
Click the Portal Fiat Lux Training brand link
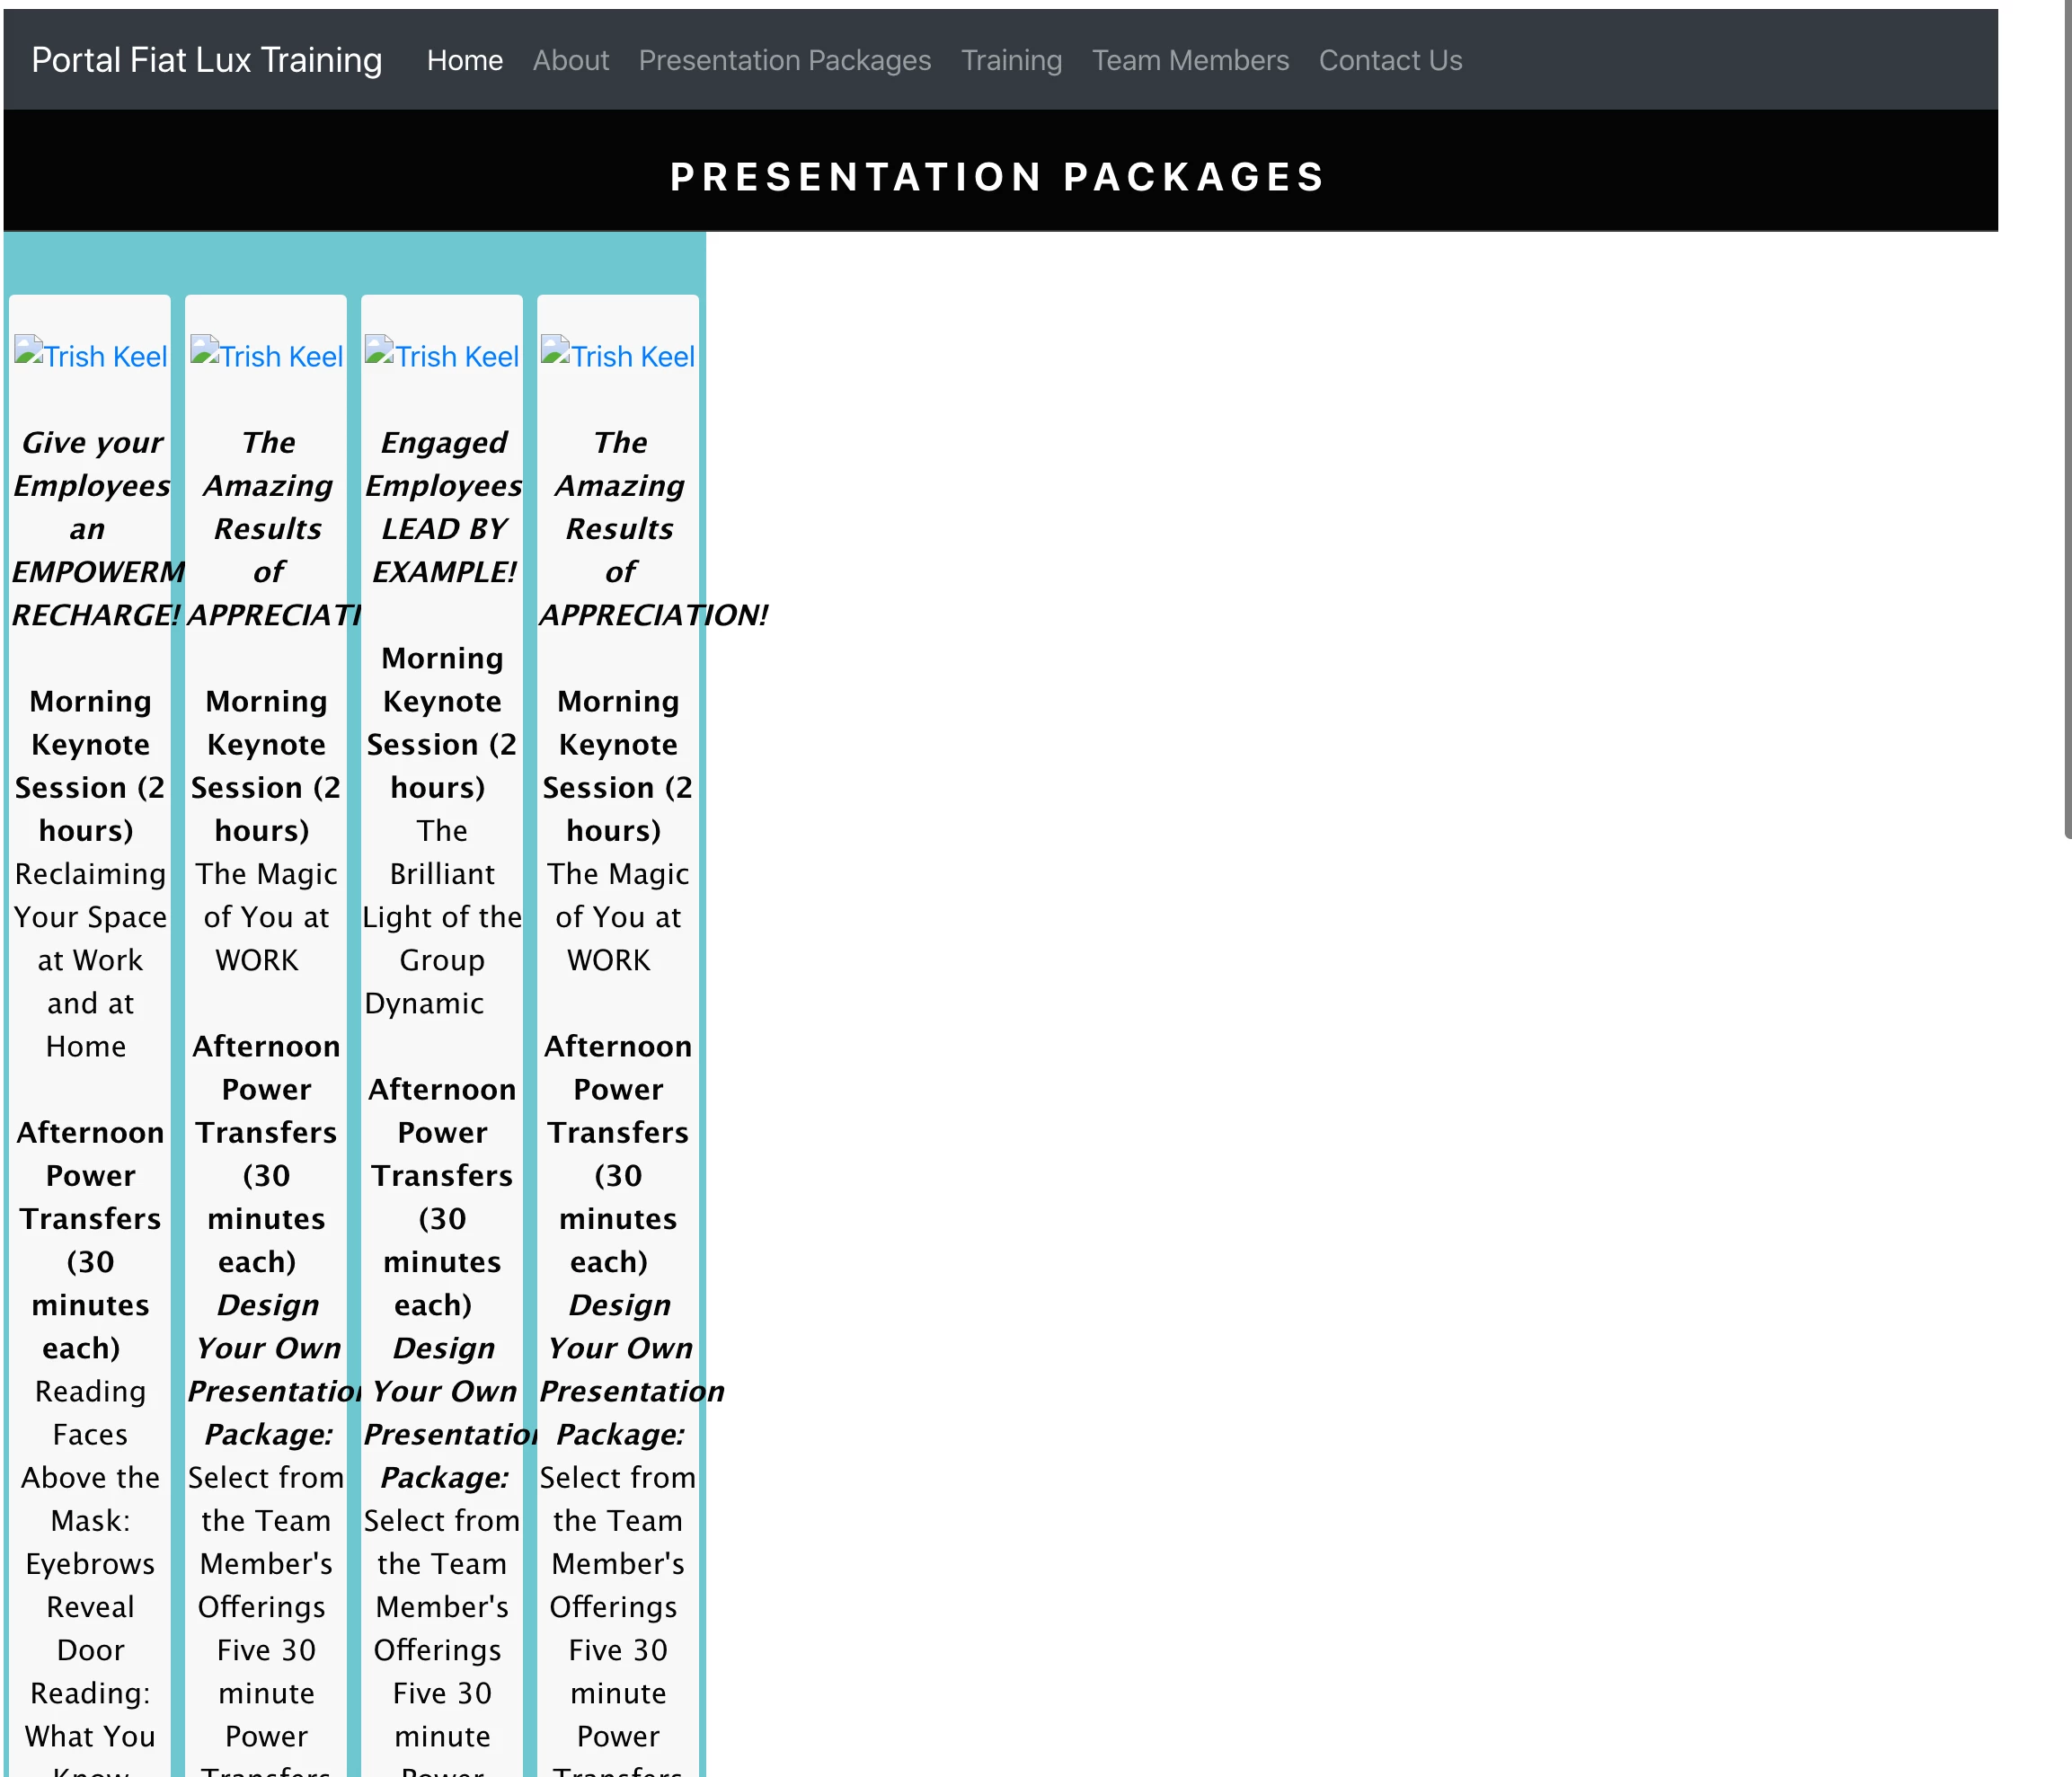[x=206, y=60]
